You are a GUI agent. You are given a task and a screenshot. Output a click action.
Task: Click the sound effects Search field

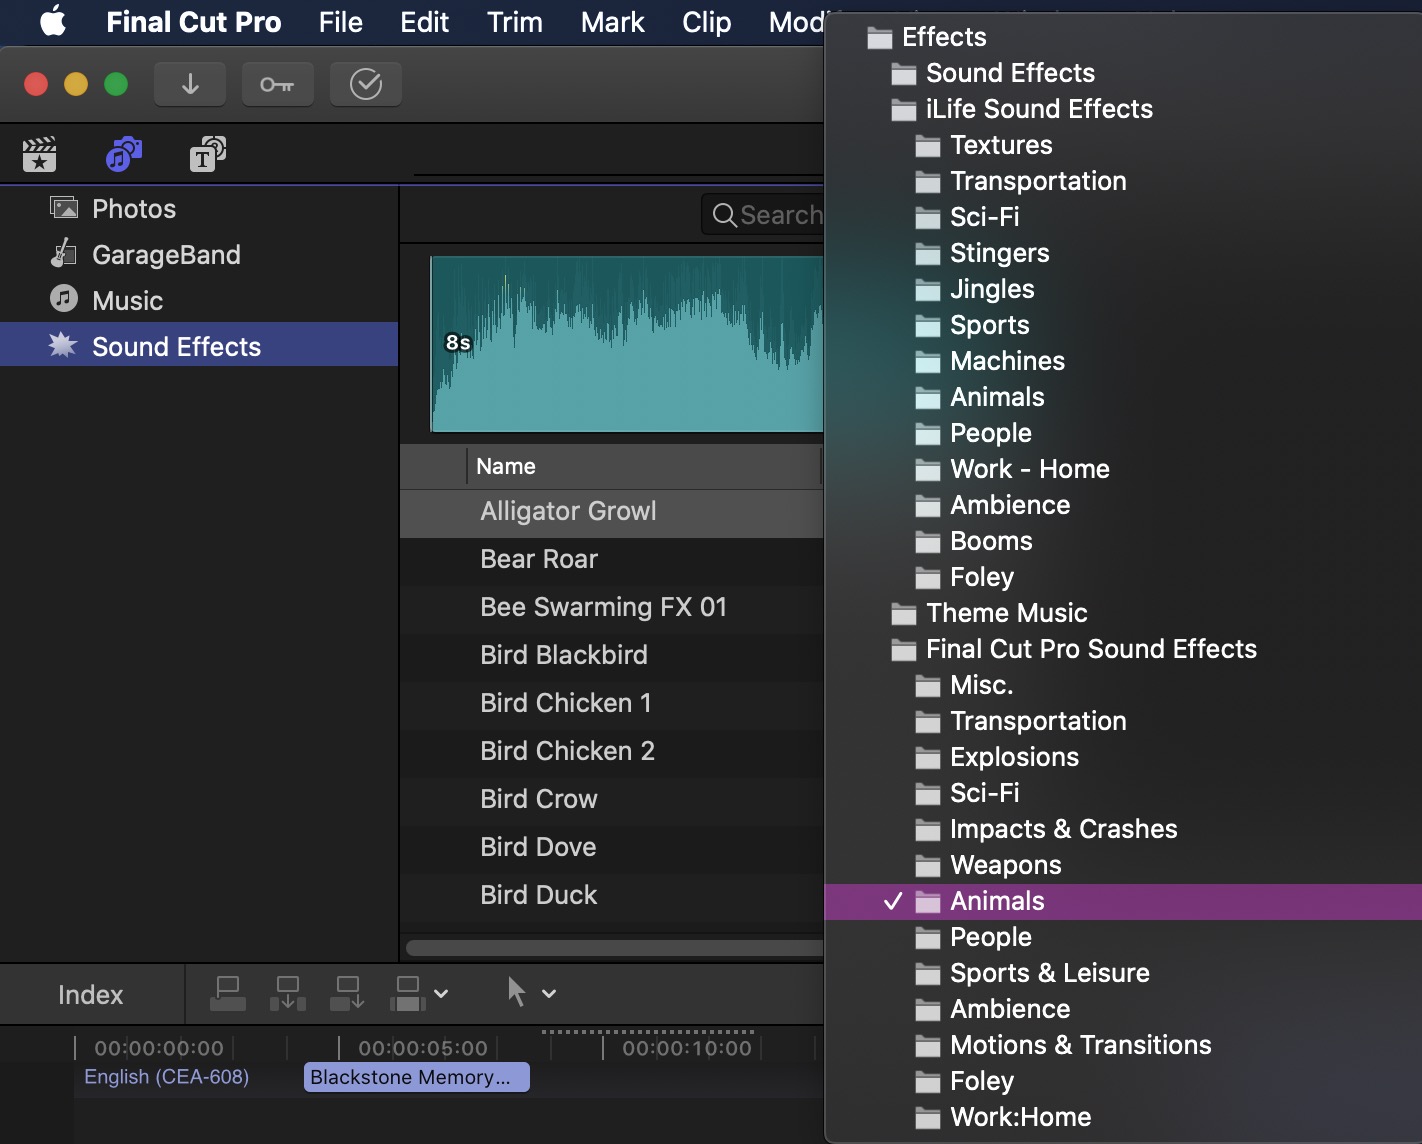pos(763,215)
